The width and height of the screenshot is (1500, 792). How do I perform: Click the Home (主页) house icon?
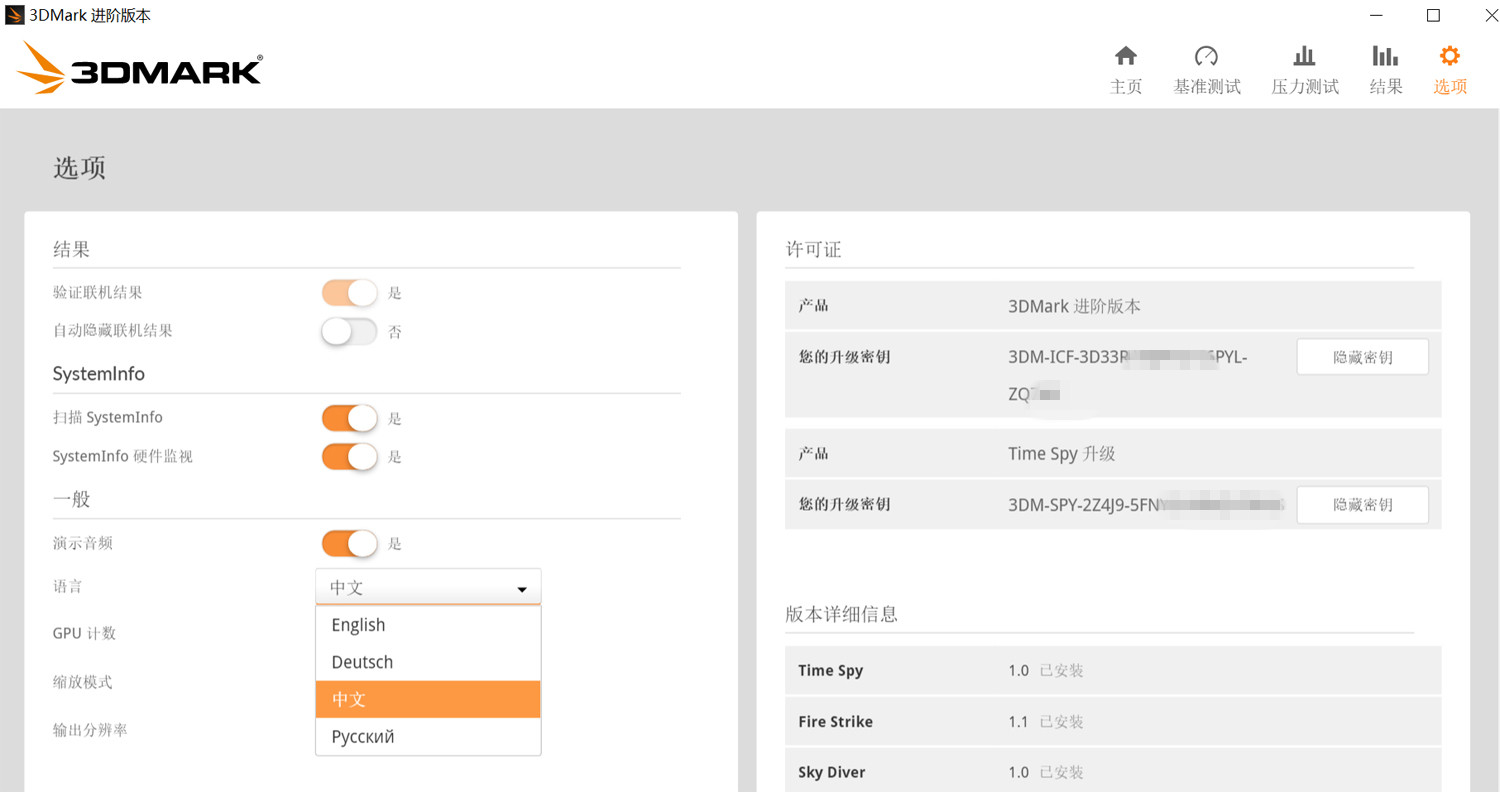coord(1126,56)
